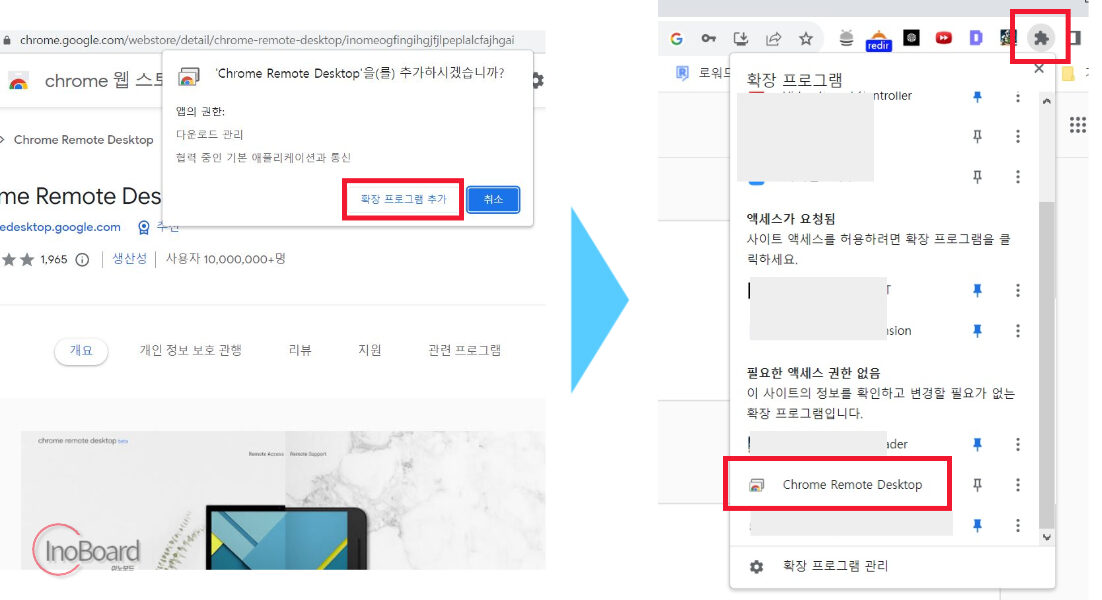Toggle pin on the row directly above 'sion'

(x=977, y=290)
